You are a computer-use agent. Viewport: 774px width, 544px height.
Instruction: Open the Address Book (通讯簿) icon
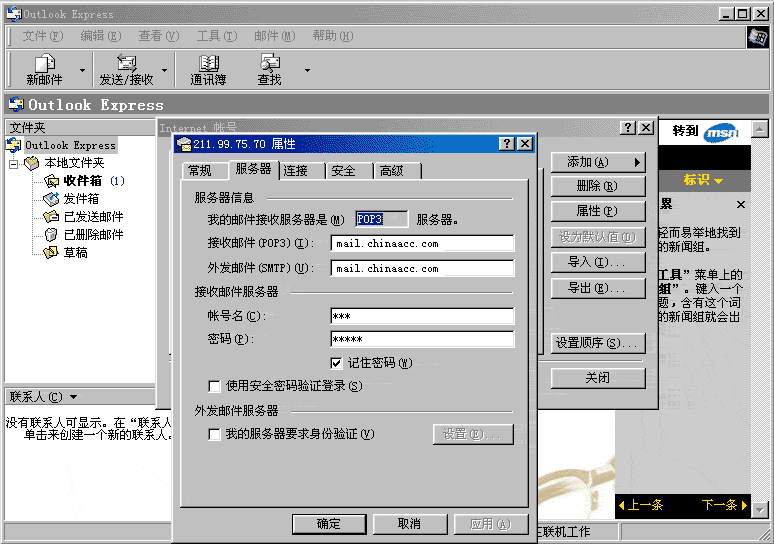tap(208, 63)
